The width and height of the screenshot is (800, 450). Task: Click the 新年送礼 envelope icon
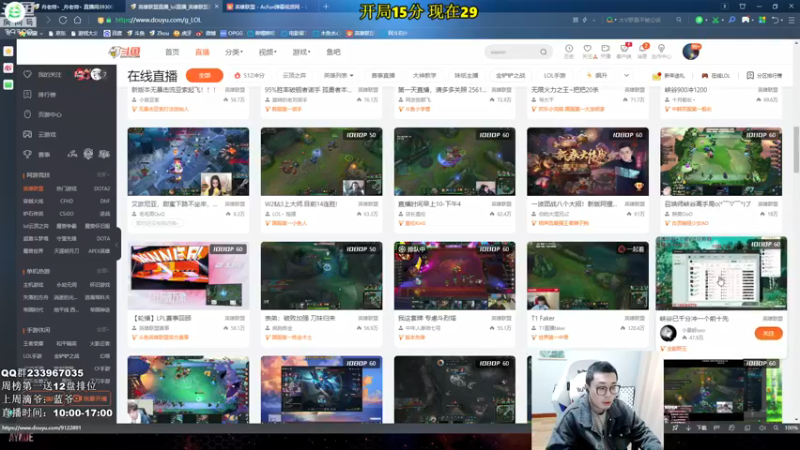[x=657, y=76]
